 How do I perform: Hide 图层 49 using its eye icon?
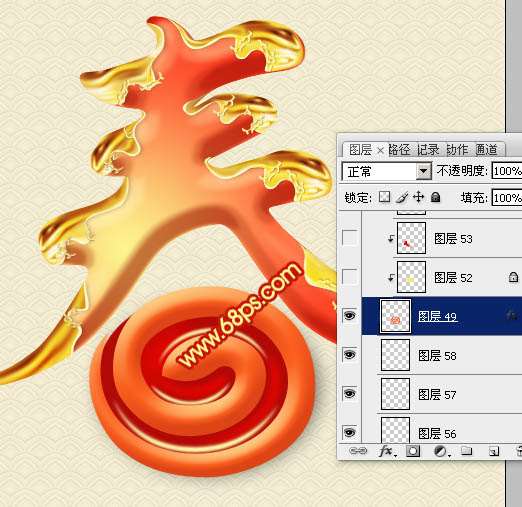pyautogui.click(x=349, y=315)
